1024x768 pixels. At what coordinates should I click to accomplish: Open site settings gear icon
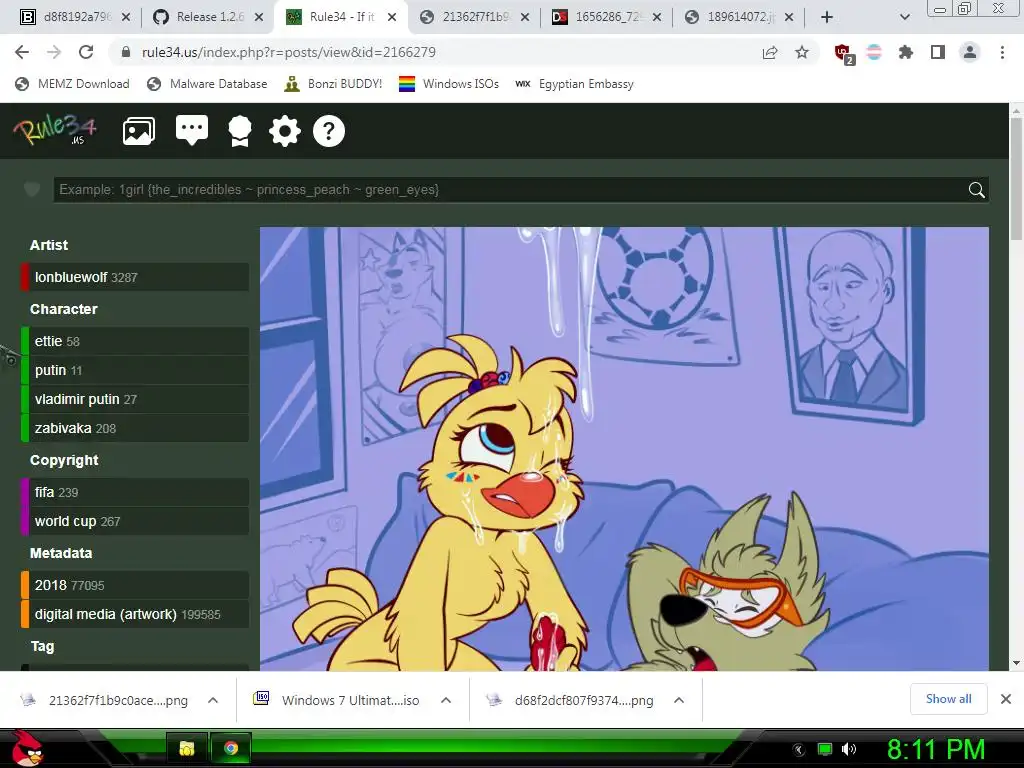pos(285,131)
